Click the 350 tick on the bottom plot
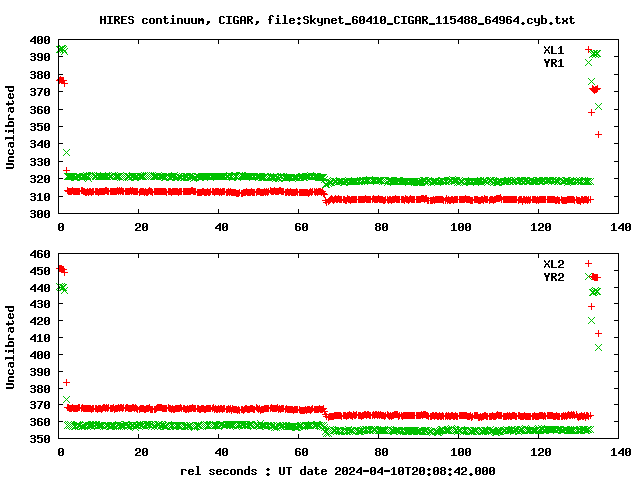The image size is (640, 480). [40, 439]
